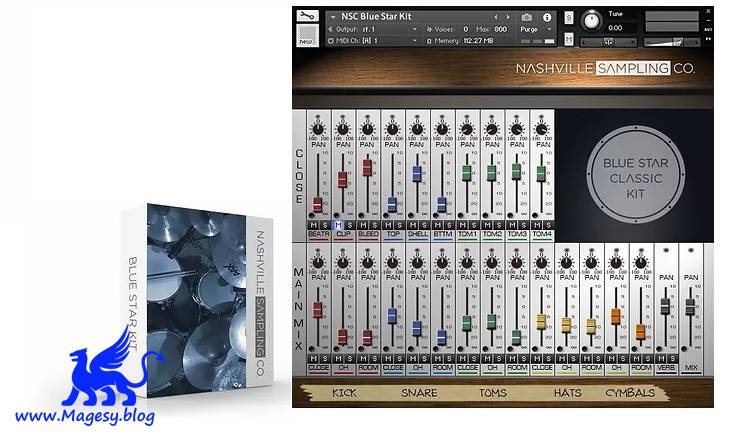Adjust the BEATR channel pan knob
741x432 pixels.
tap(318, 129)
